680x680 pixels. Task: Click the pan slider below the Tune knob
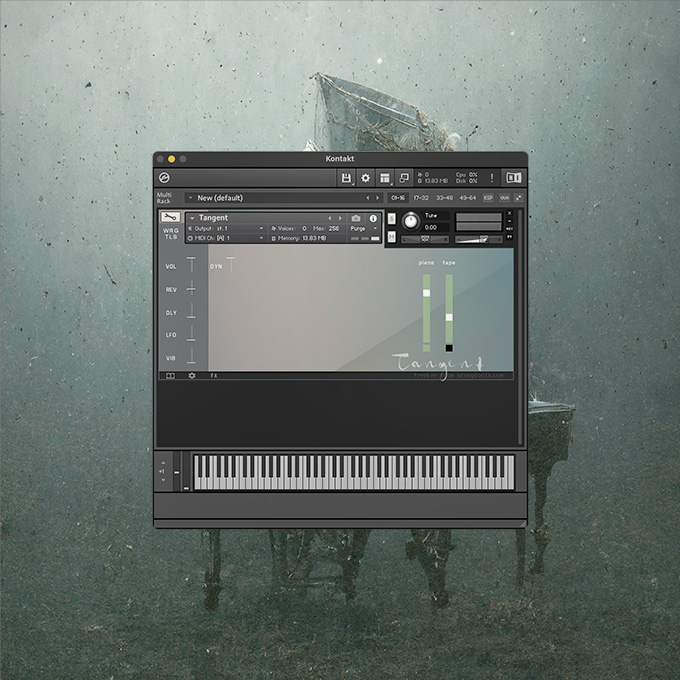tap(425, 239)
